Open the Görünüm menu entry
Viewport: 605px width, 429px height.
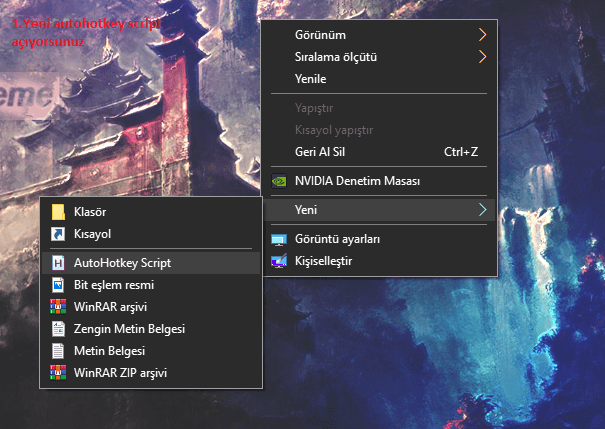tap(379, 35)
